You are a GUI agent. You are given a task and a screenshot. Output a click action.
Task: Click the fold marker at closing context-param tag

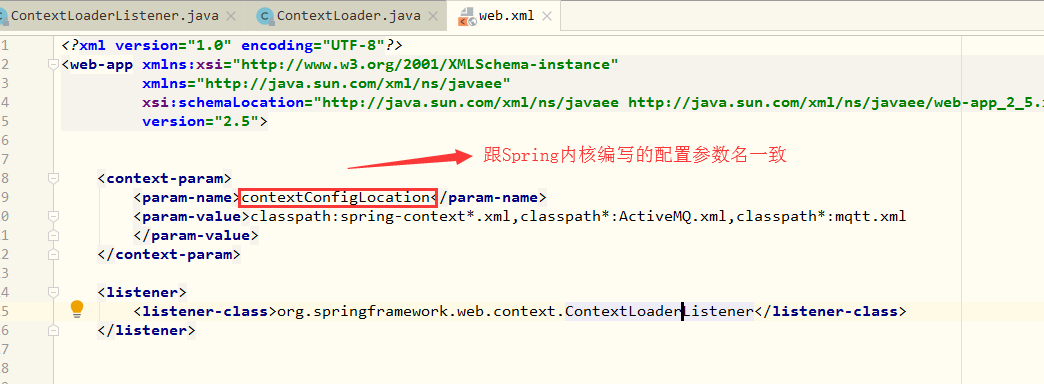click(x=53, y=254)
